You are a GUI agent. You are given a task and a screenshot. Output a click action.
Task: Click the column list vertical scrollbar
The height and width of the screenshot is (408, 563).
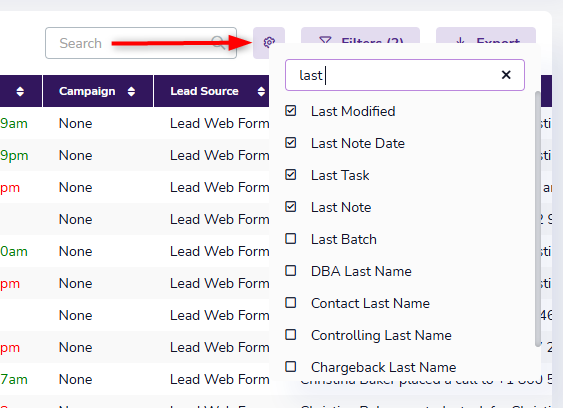point(538,219)
